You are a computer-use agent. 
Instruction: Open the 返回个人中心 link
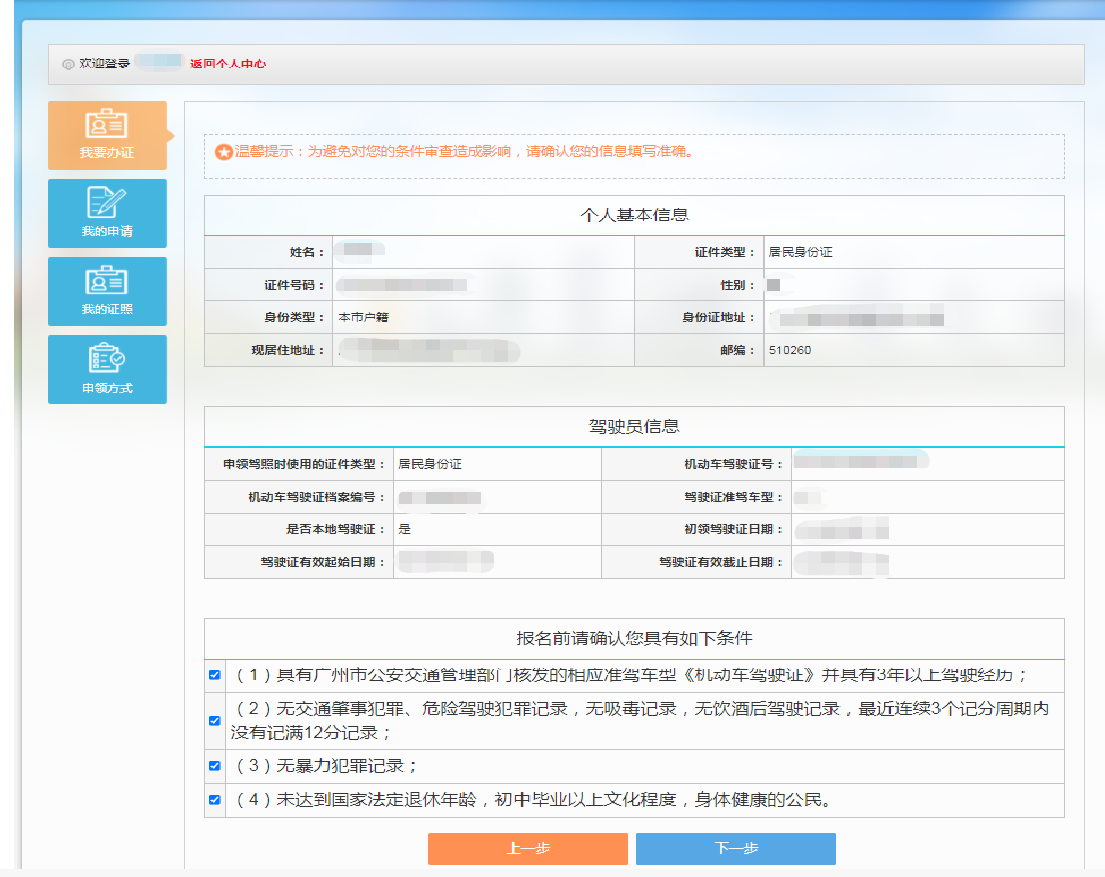click(228, 64)
